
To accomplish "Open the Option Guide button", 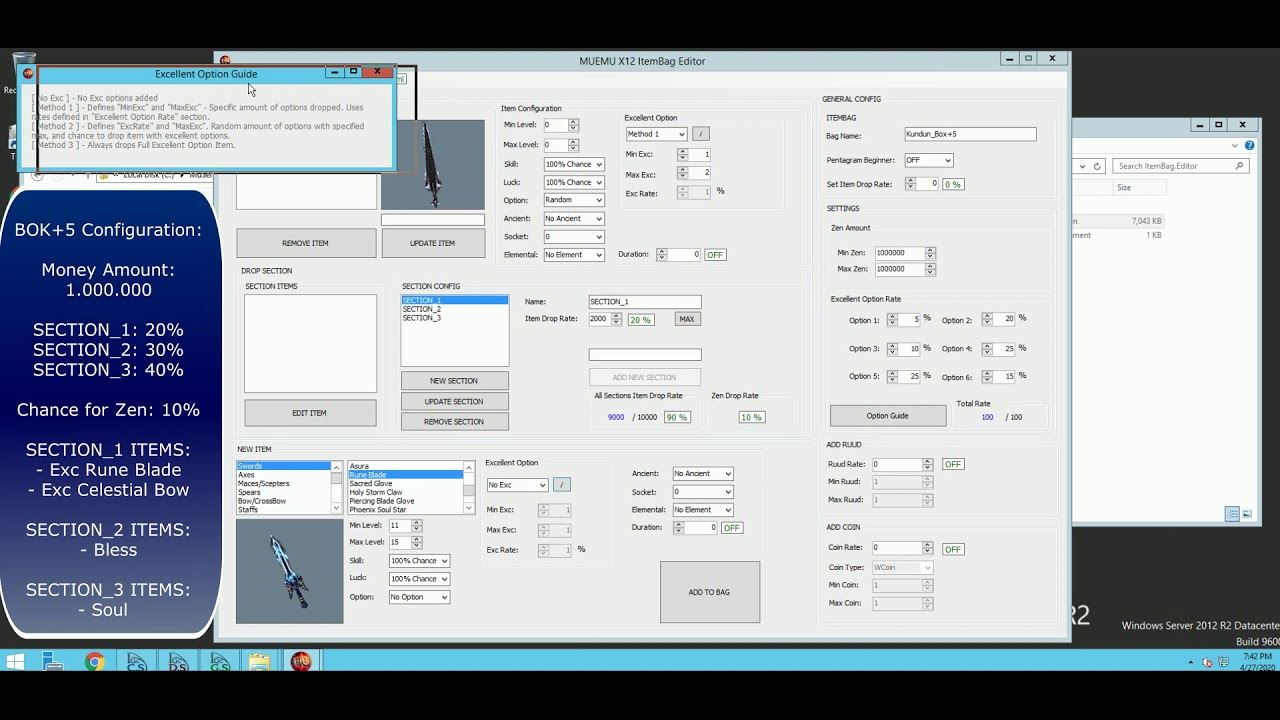I will click(x=888, y=416).
